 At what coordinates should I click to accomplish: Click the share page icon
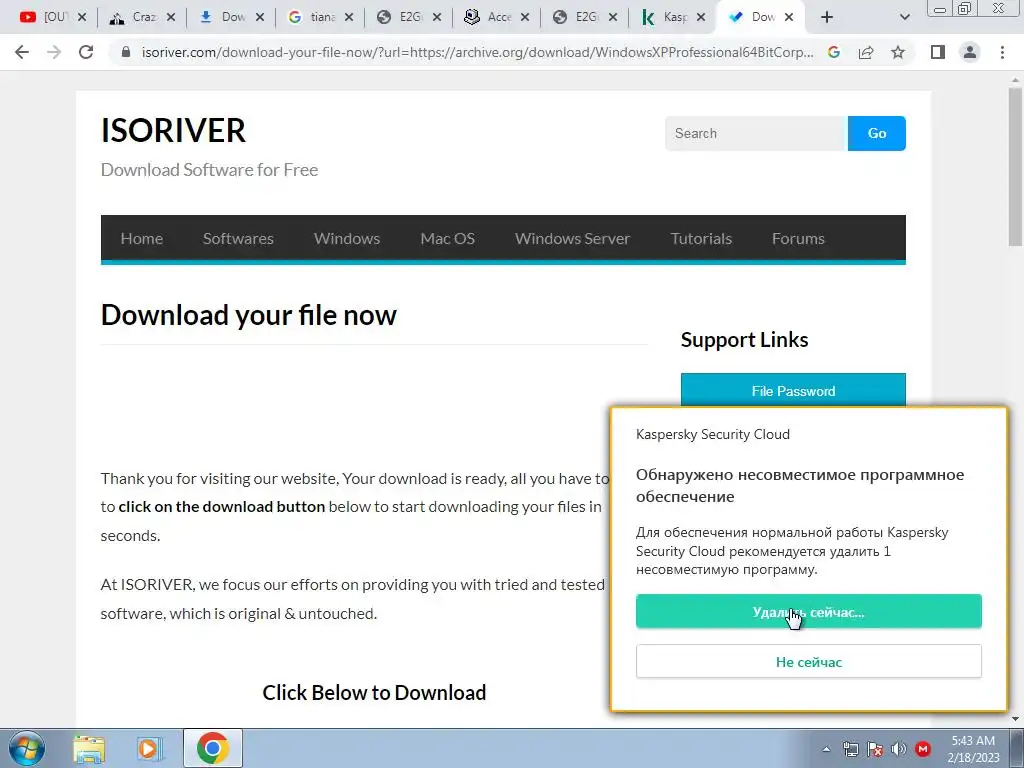[866, 52]
